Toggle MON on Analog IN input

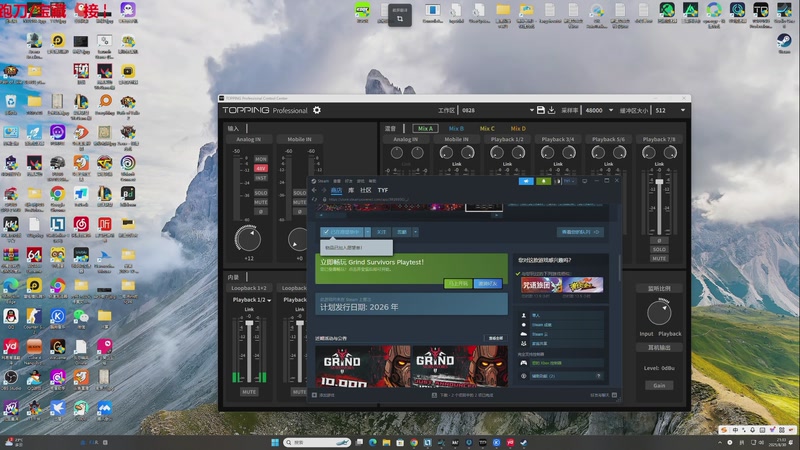click(x=261, y=159)
